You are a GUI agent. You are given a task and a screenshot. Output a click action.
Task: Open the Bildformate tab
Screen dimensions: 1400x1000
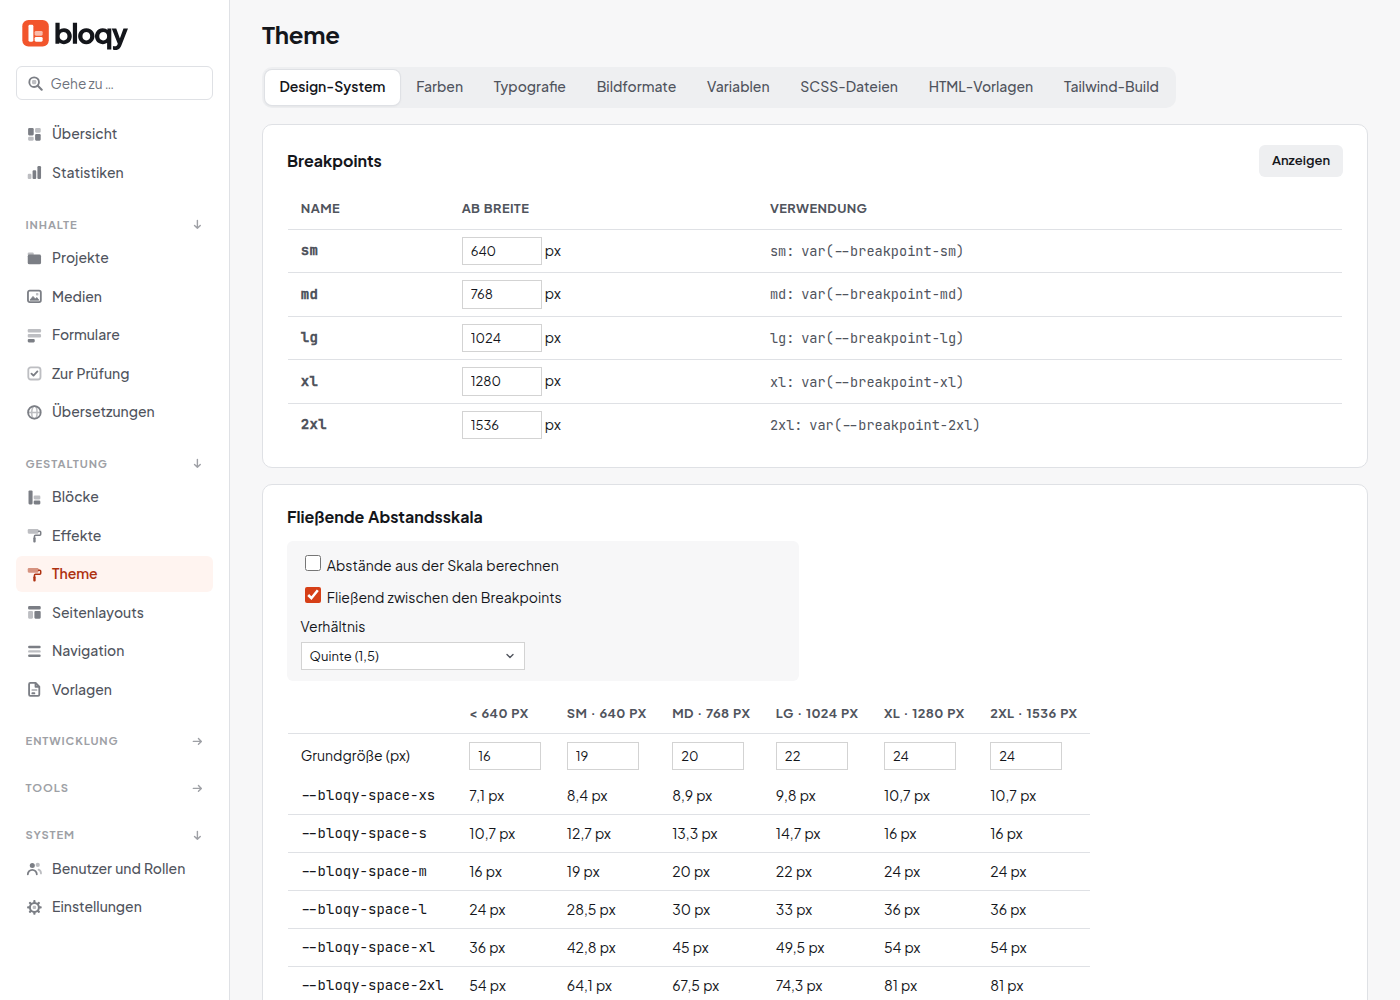pos(636,87)
